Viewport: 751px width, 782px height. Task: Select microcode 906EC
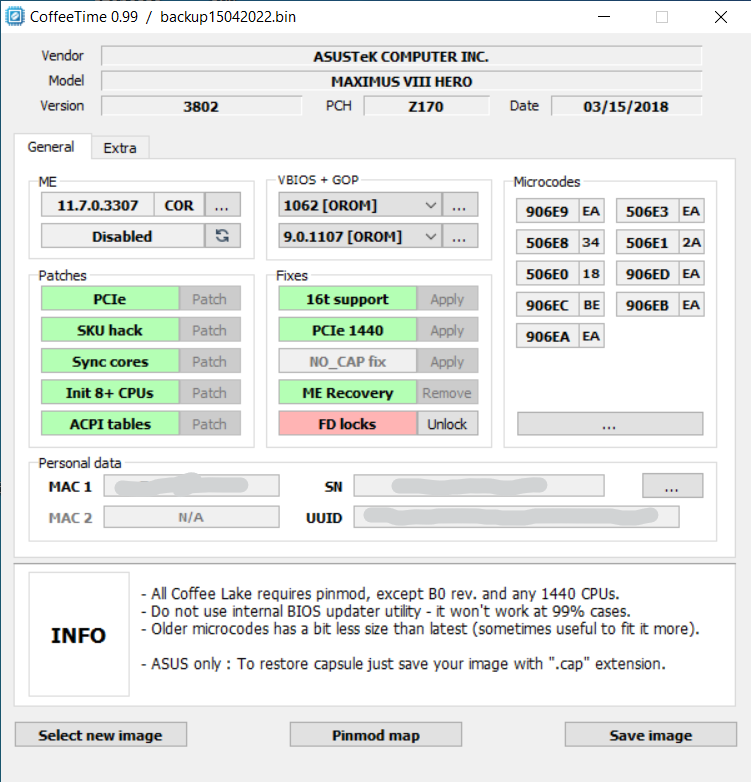(547, 305)
